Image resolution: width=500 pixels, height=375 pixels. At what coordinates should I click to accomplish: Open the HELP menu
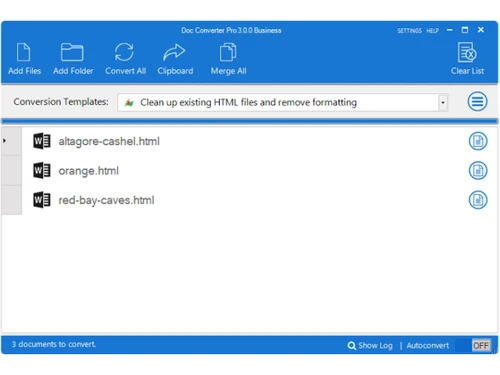(432, 31)
